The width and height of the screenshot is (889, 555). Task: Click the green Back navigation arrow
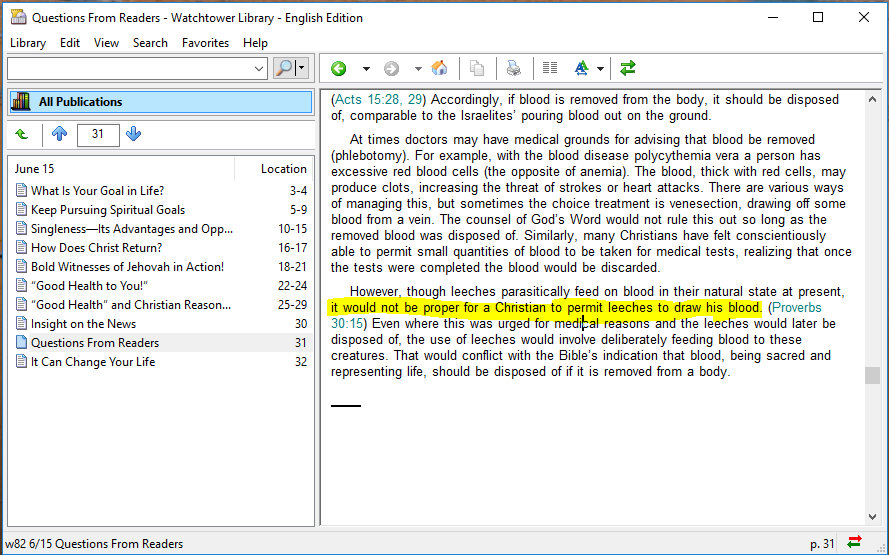pyautogui.click(x=339, y=69)
